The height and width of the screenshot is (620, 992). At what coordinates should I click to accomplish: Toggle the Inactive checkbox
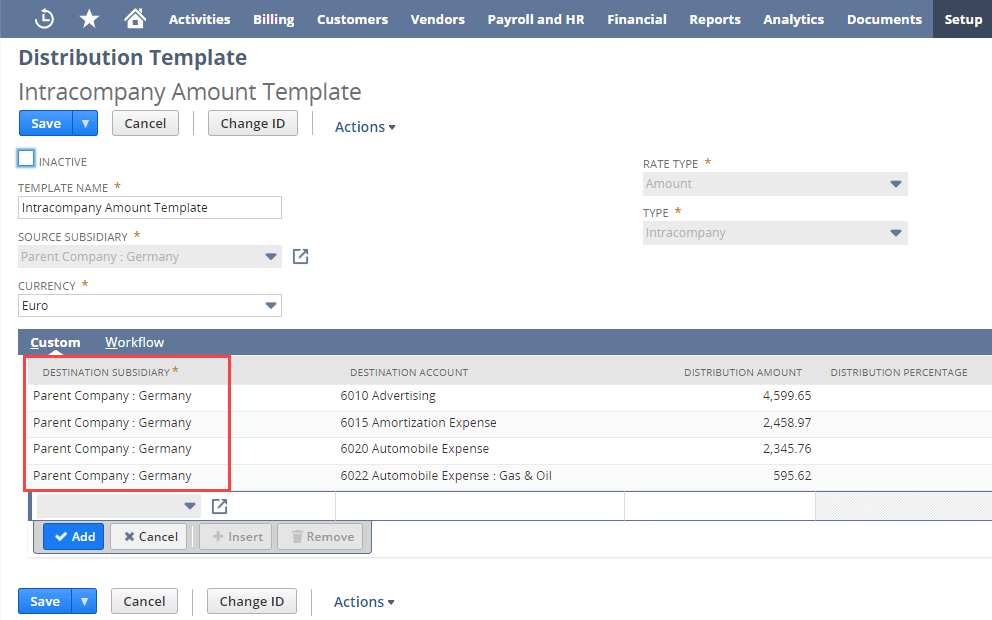coord(26,158)
